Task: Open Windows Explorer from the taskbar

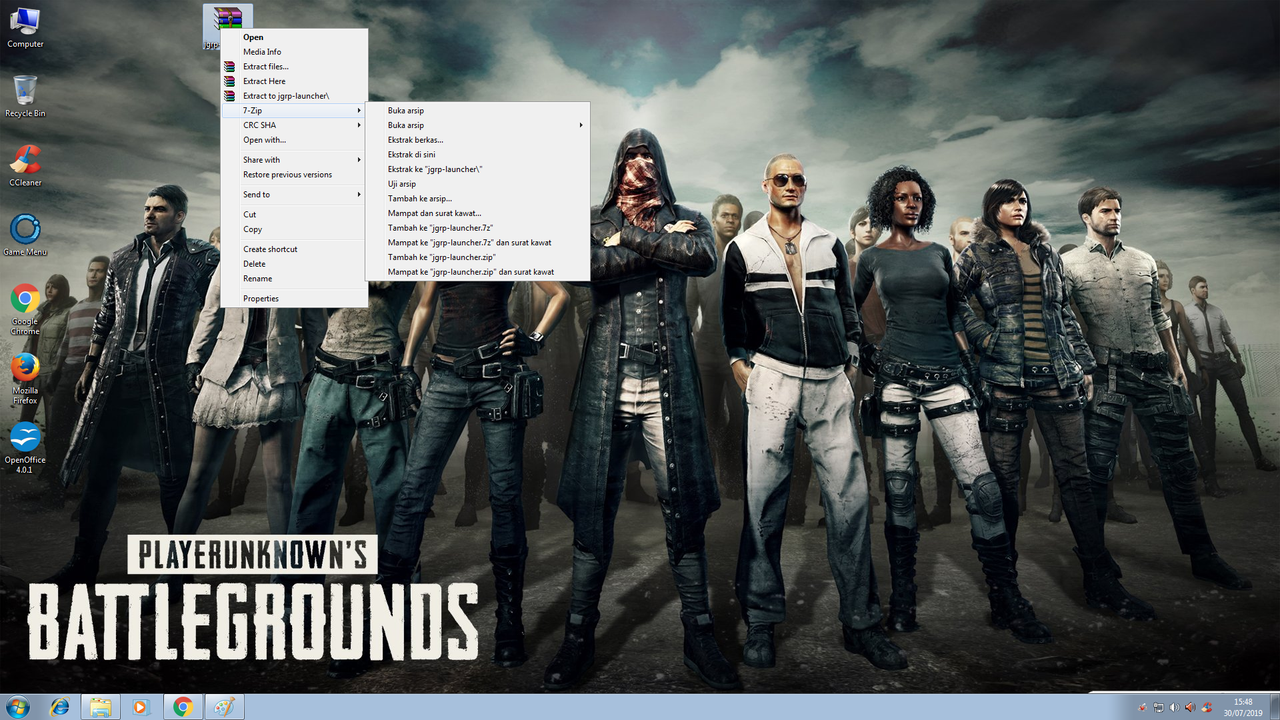Action: coord(101,707)
